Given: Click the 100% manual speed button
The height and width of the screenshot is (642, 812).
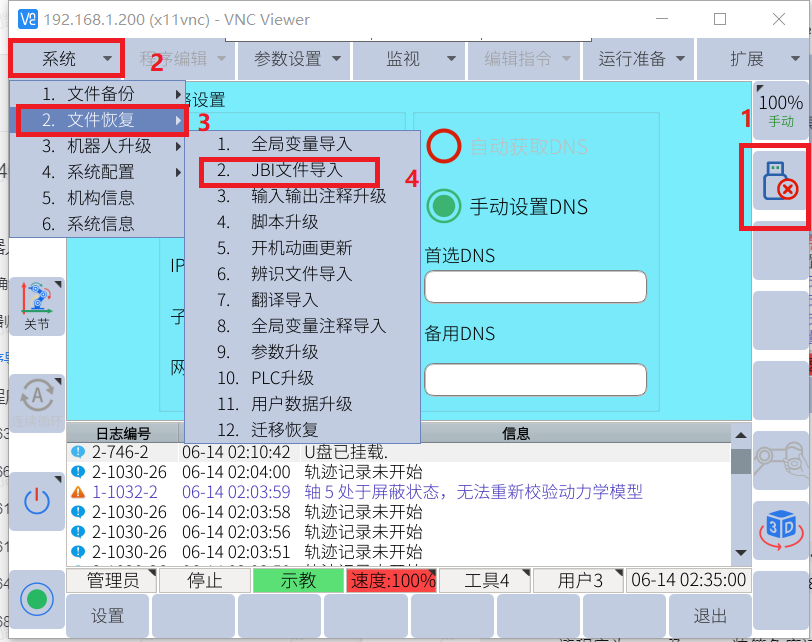Looking at the screenshot, I should point(780,109).
